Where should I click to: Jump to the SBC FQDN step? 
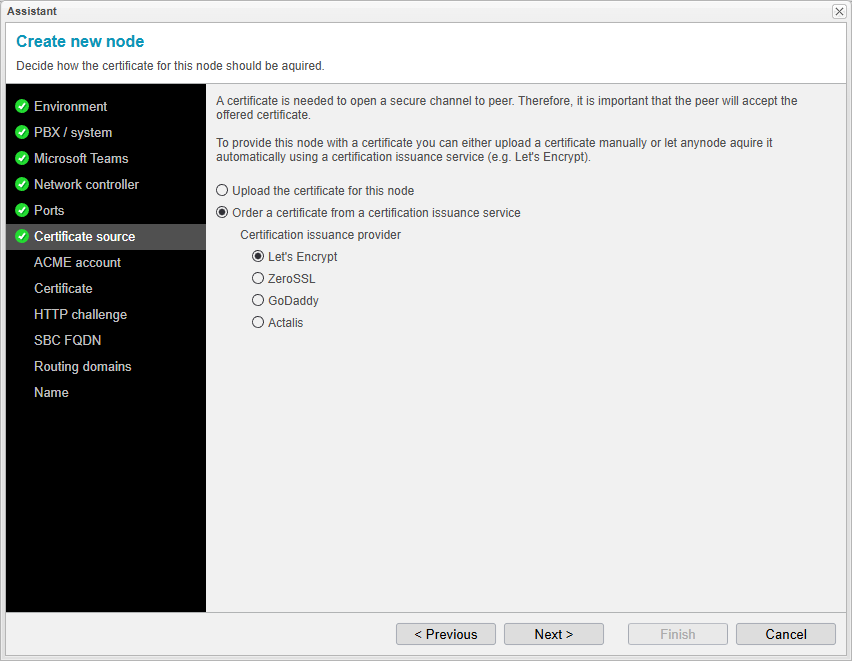point(67,341)
